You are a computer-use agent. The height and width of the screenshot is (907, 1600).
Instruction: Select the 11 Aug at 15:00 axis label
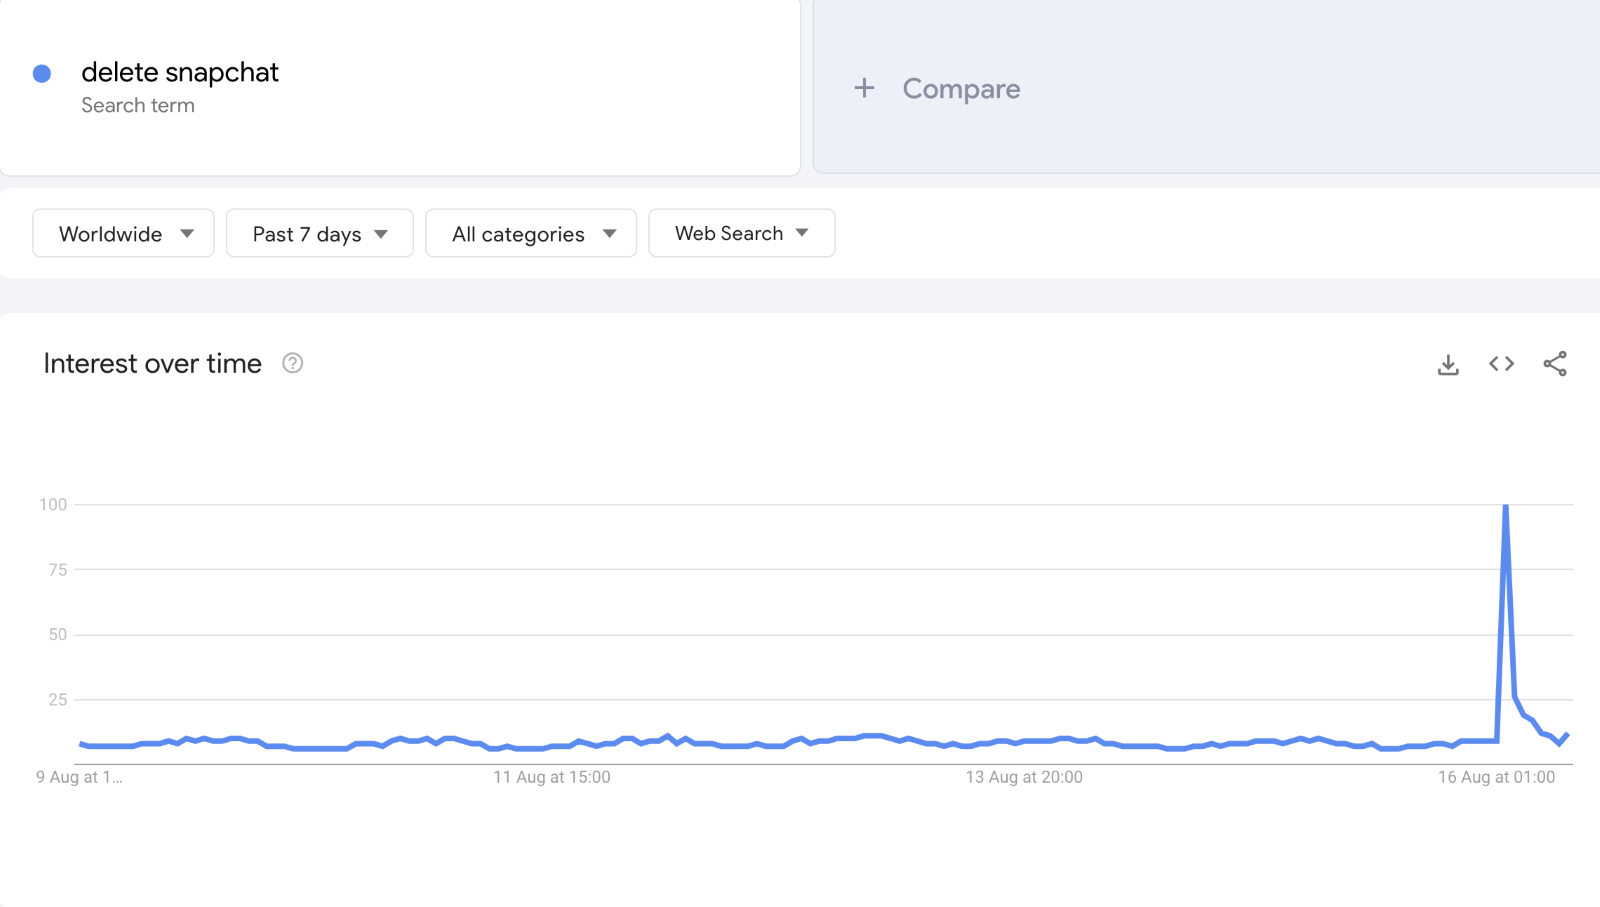551,777
